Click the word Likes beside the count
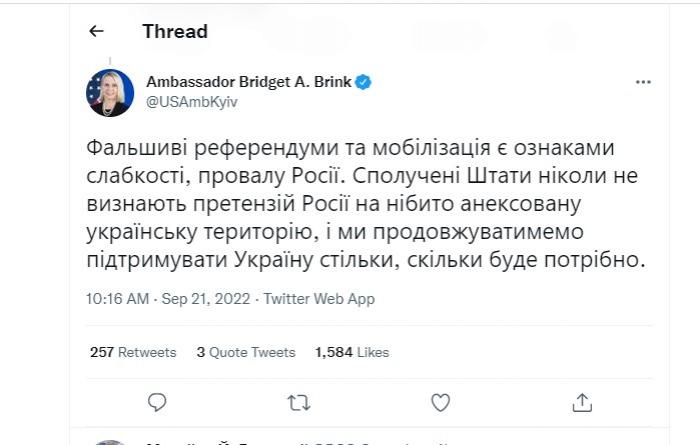The image size is (700, 445). (373, 352)
